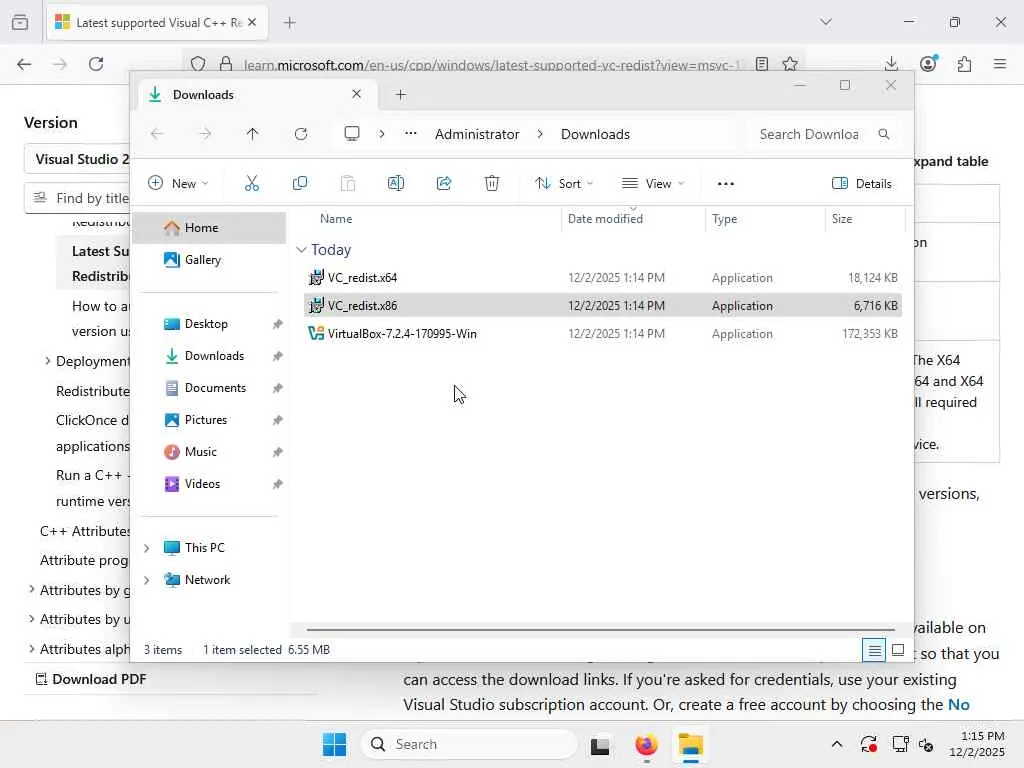Image resolution: width=1024 pixels, height=768 pixels.
Task: Open new Firefox tab with plus button
Action: click(290, 23)
